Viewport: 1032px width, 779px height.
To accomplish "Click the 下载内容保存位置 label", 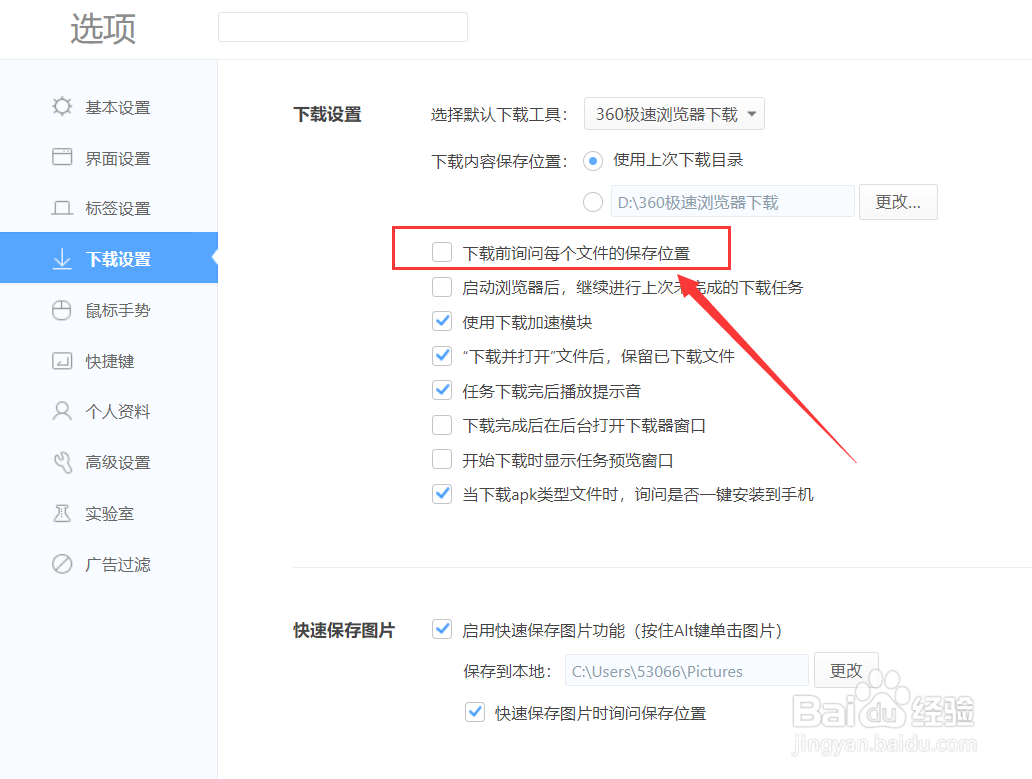I will [500, 161].
